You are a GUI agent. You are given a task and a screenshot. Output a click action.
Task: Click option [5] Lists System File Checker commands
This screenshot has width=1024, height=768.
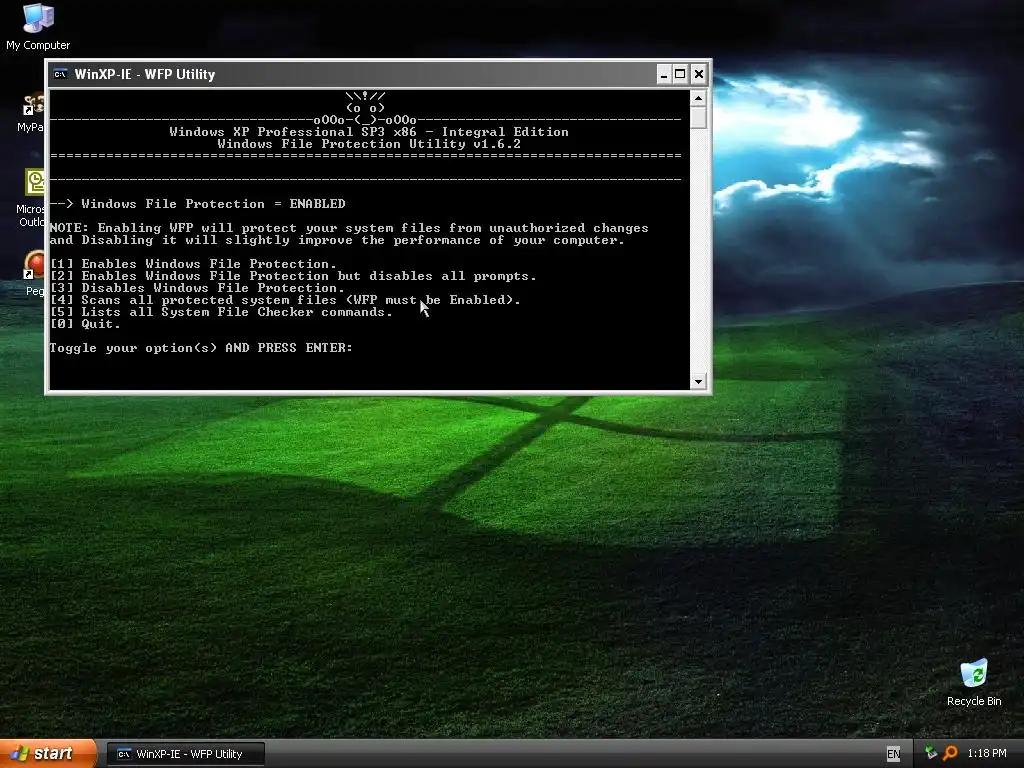(221, 312)
